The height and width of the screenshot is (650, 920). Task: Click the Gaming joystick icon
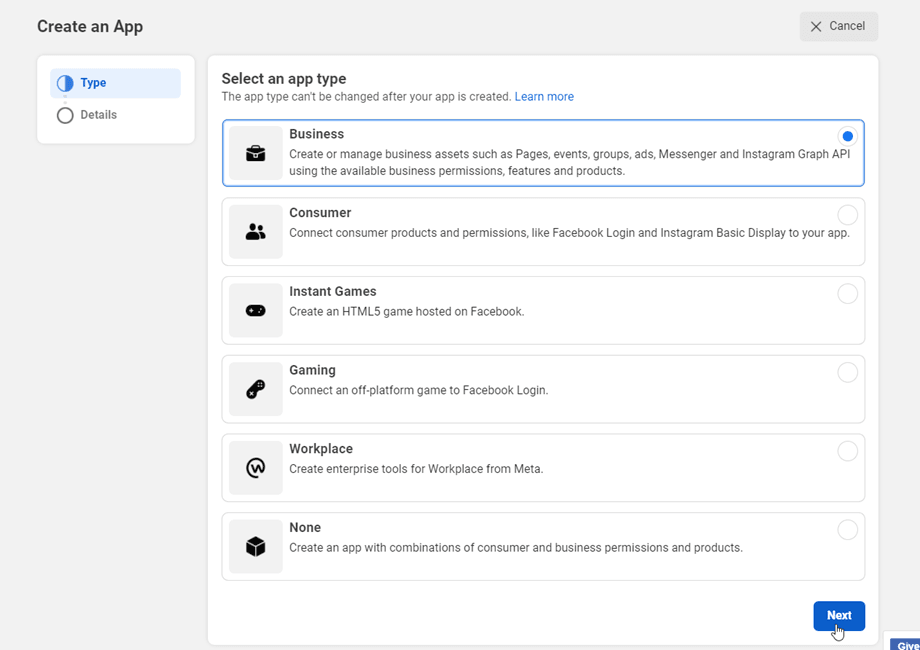pyautogui.click(x=256, y=389)
